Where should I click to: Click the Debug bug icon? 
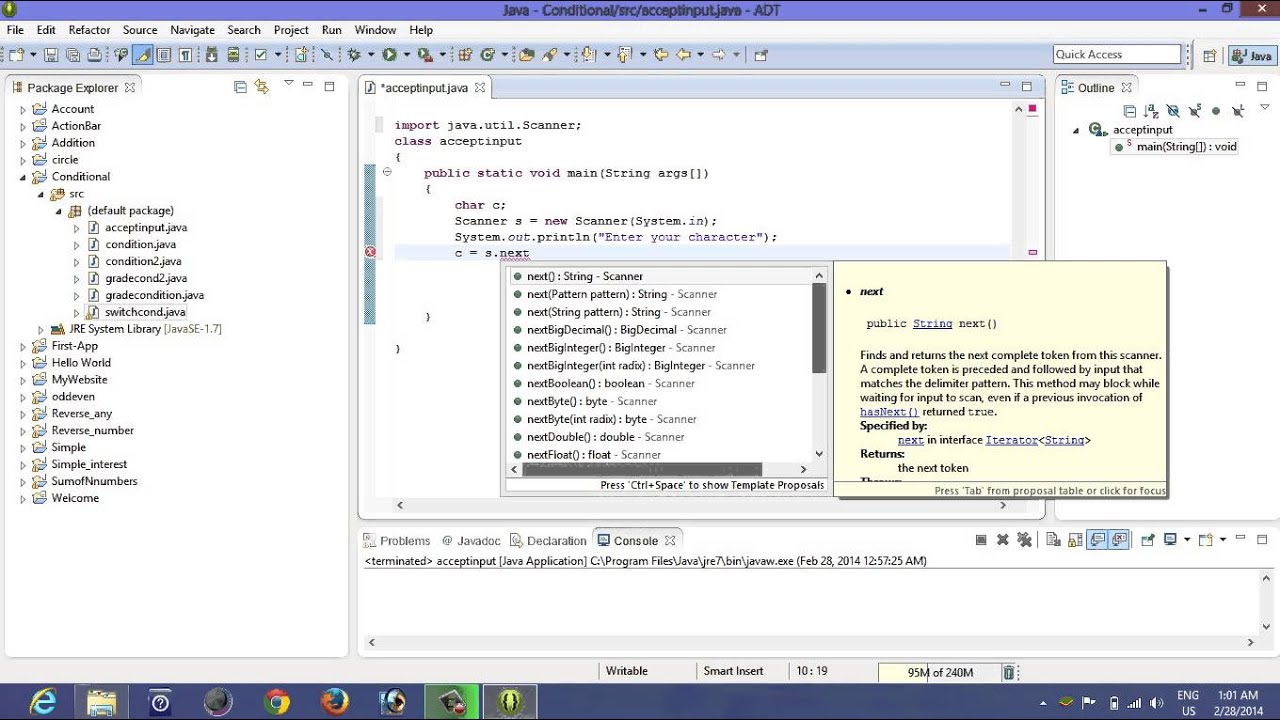(x=354, y=55)
